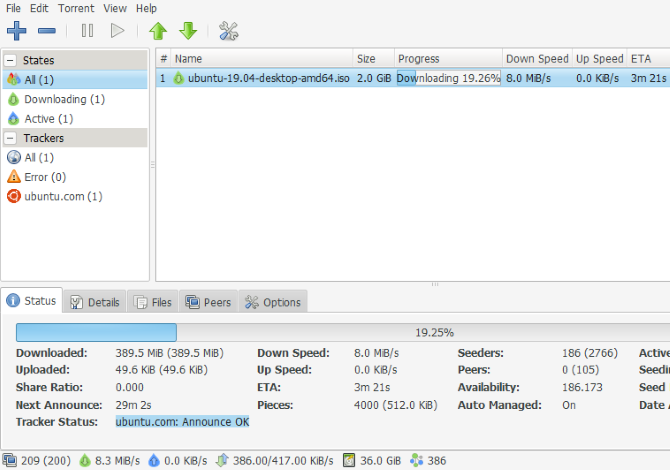Click Uploaded value 49.6 KiB
The width and height of the screenshot is (670, 470).
point(162,370)
